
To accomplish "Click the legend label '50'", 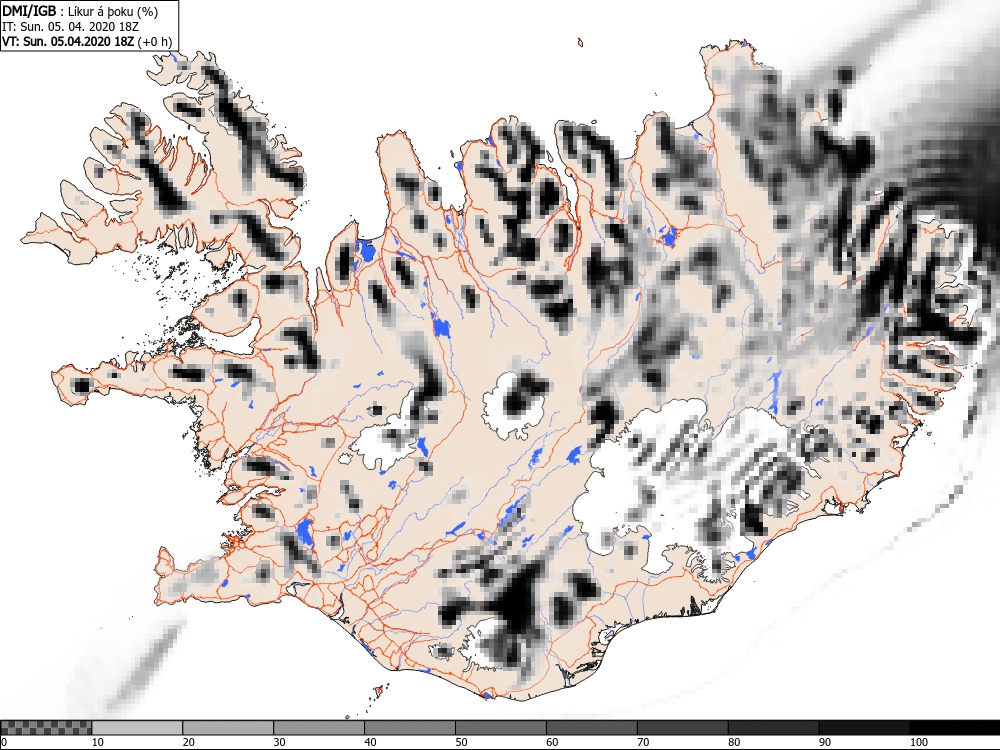I will (x=461, y=742).
